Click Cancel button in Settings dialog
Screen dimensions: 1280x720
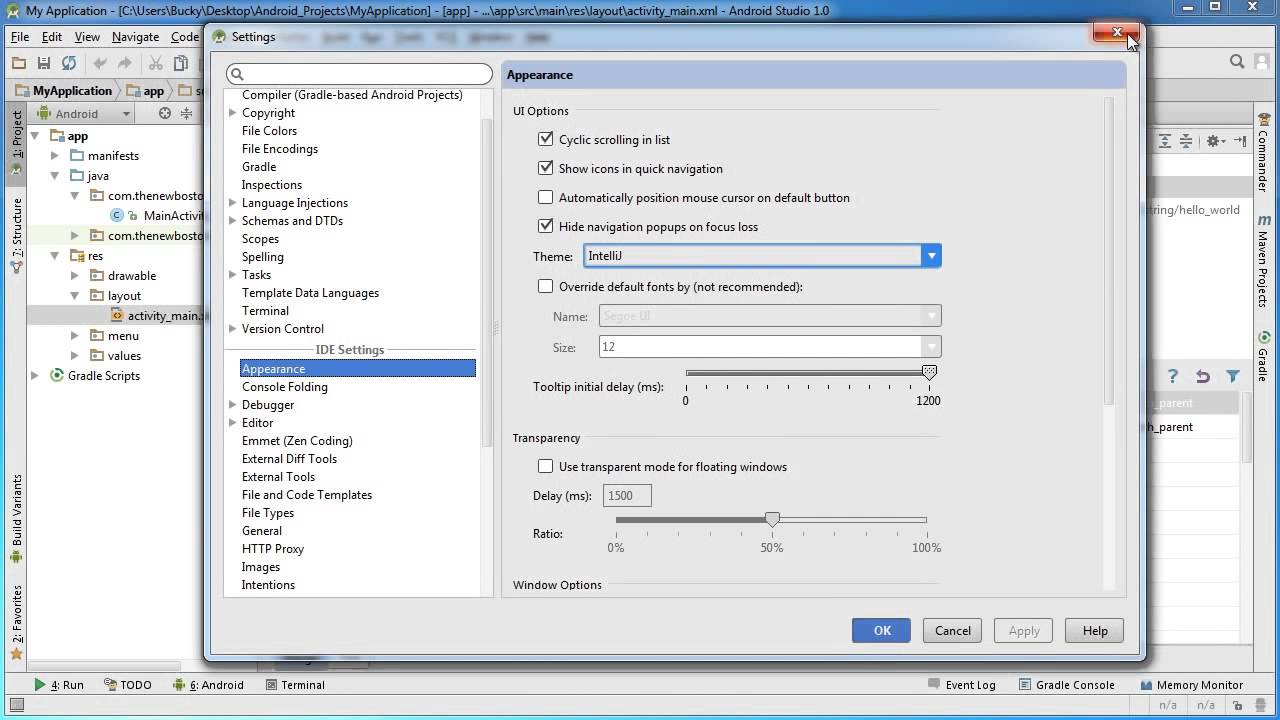[952, 631]
